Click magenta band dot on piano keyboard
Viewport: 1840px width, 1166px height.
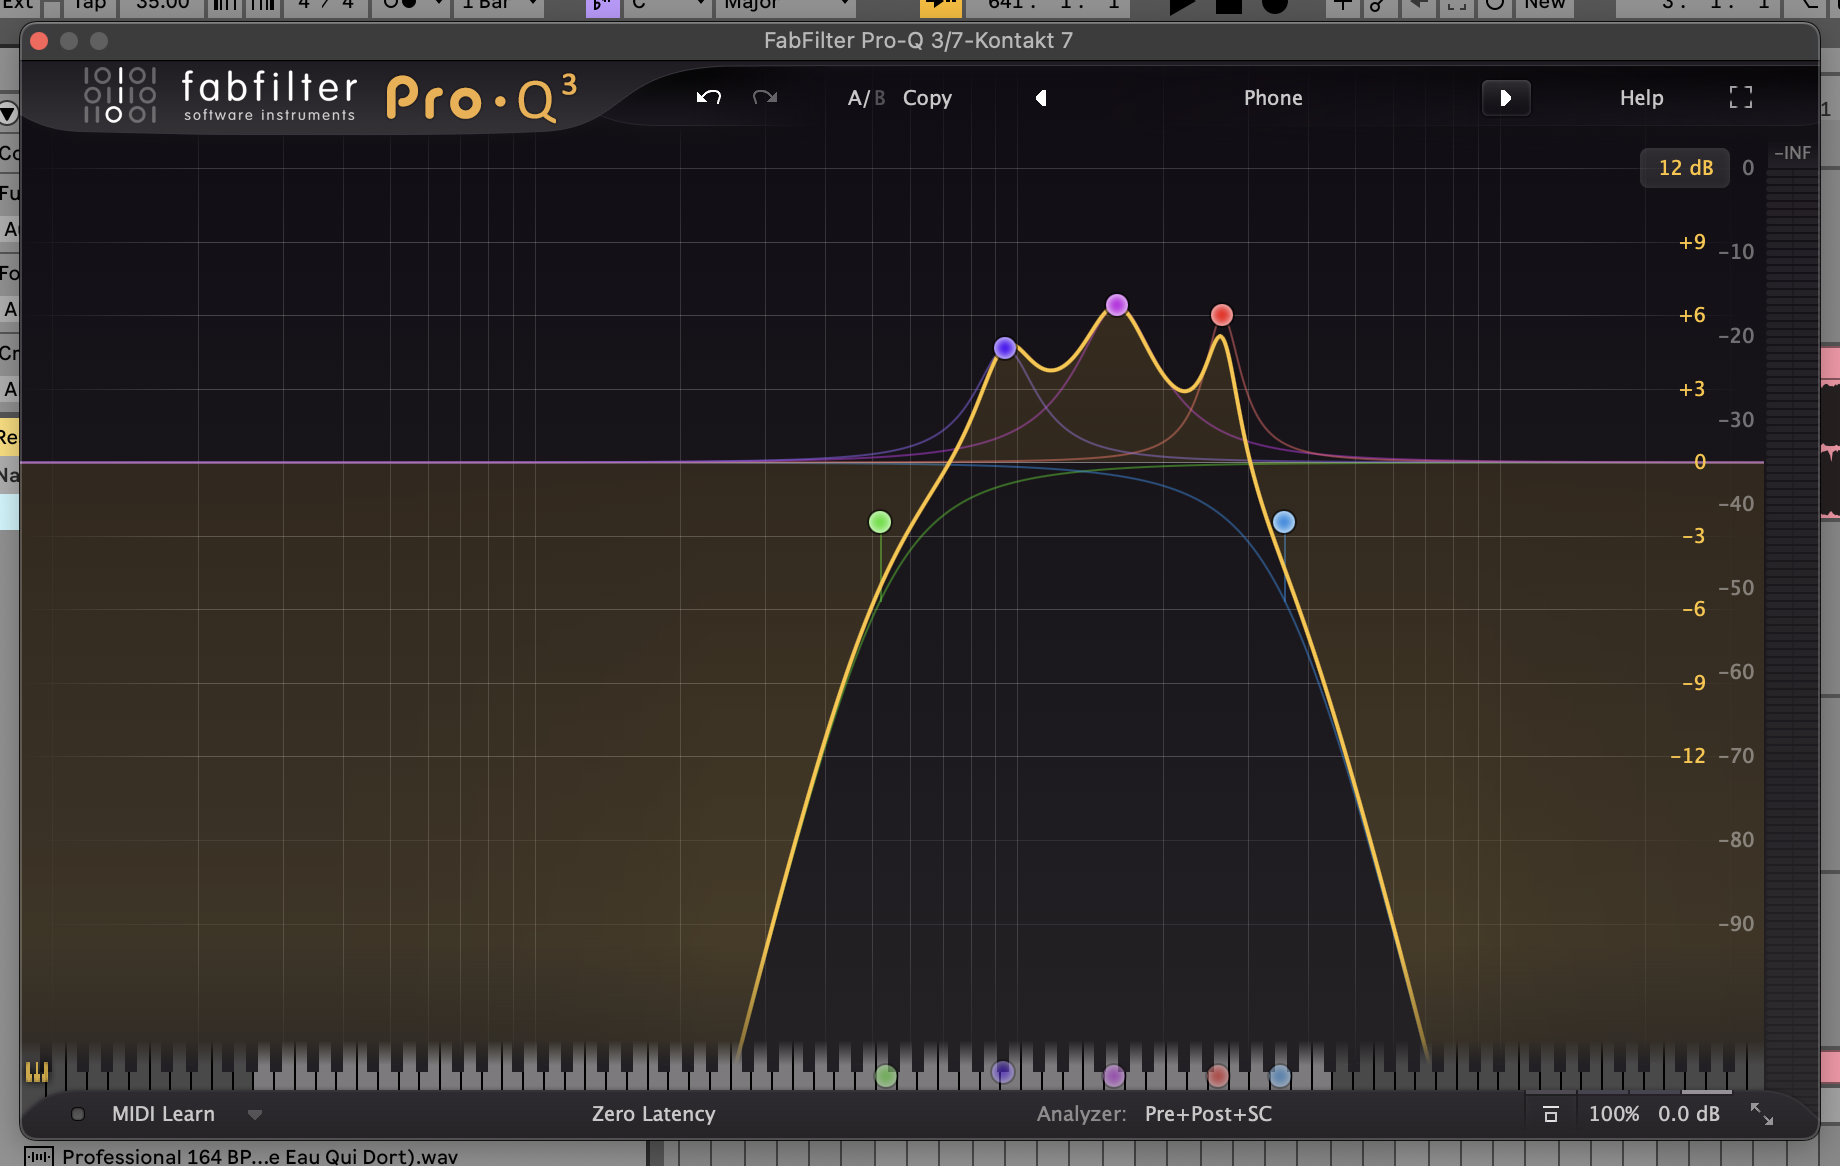coord(1114,1076)
